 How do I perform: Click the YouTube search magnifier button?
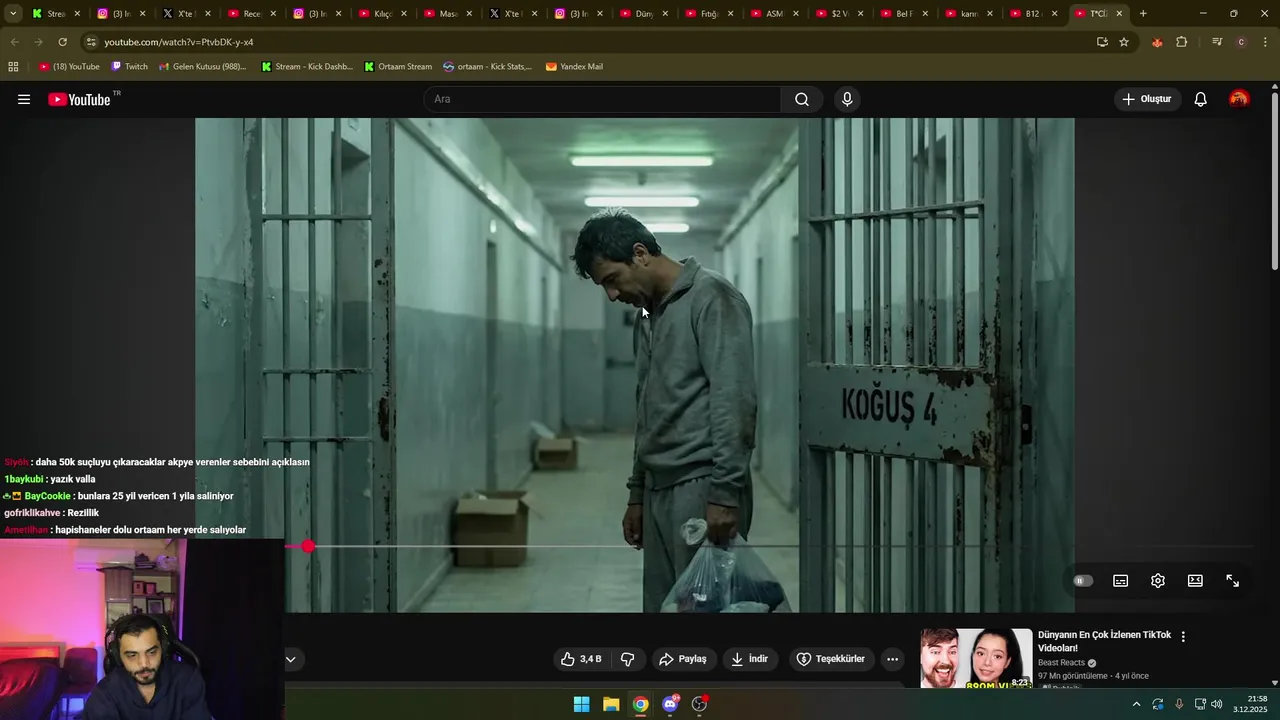pyautogui.click(x=802, y=99)
